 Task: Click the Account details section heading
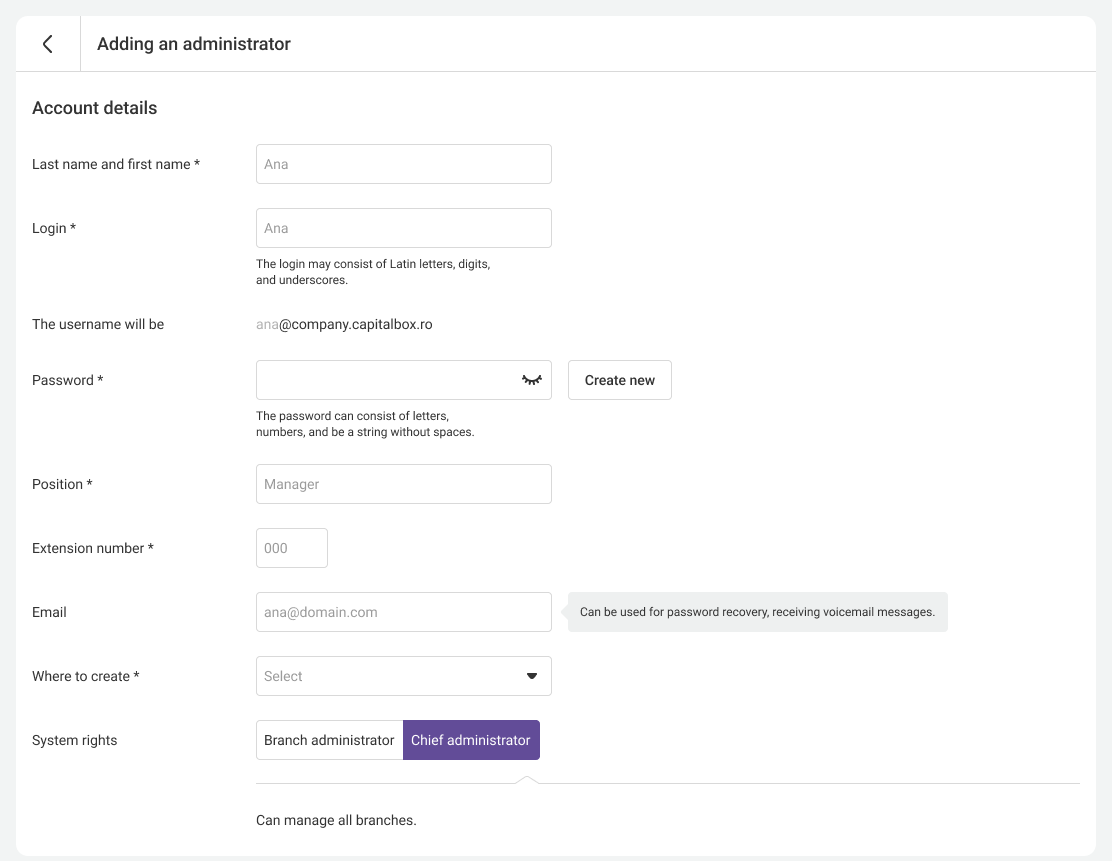click(94, 108)
